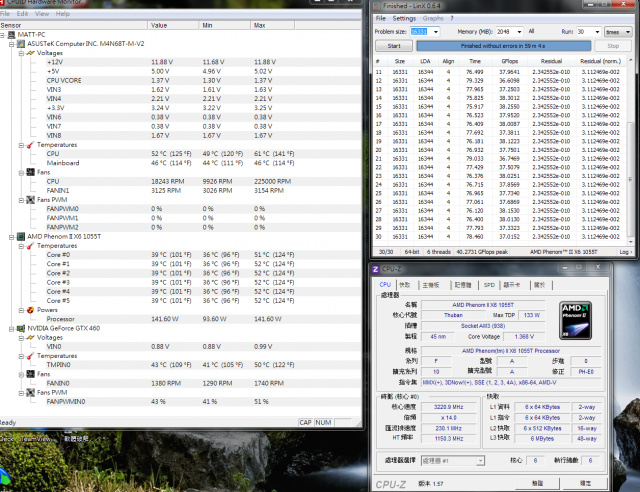Open the ? help menu in LinX
640x492 pixels.
point(452,18)
